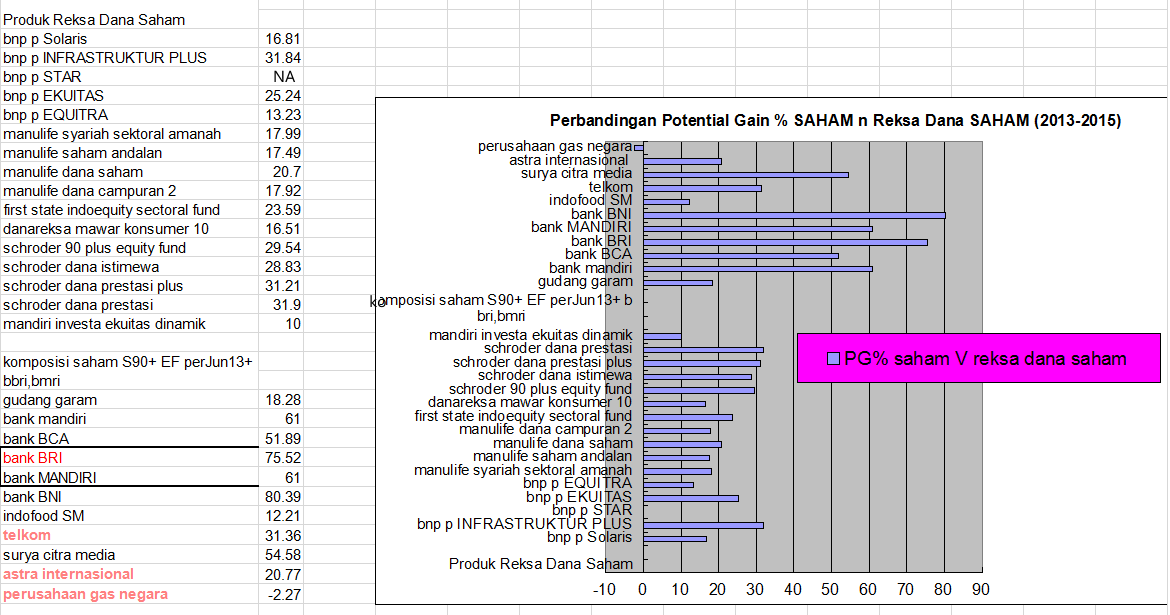Click the cell 'bnp p EQUITRA' in the table
The height and width of the screenshot is (615, 1170).
(129, 115)
